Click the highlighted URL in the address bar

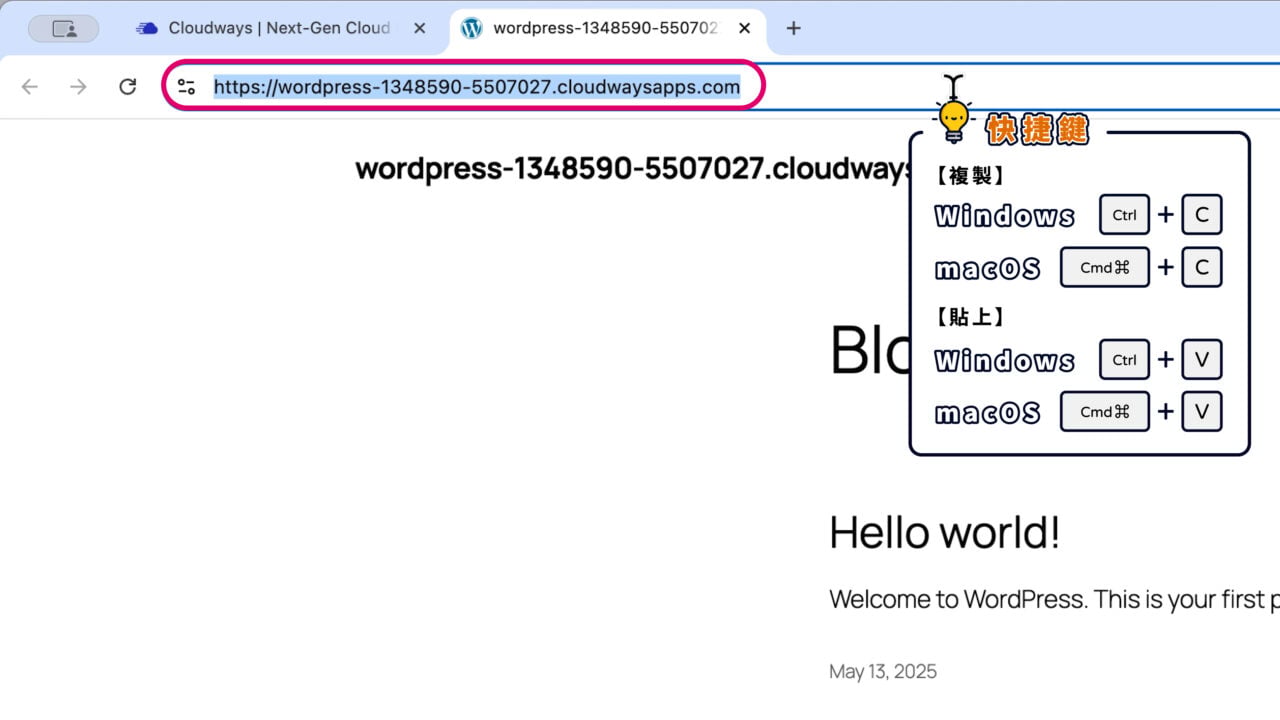477,86
